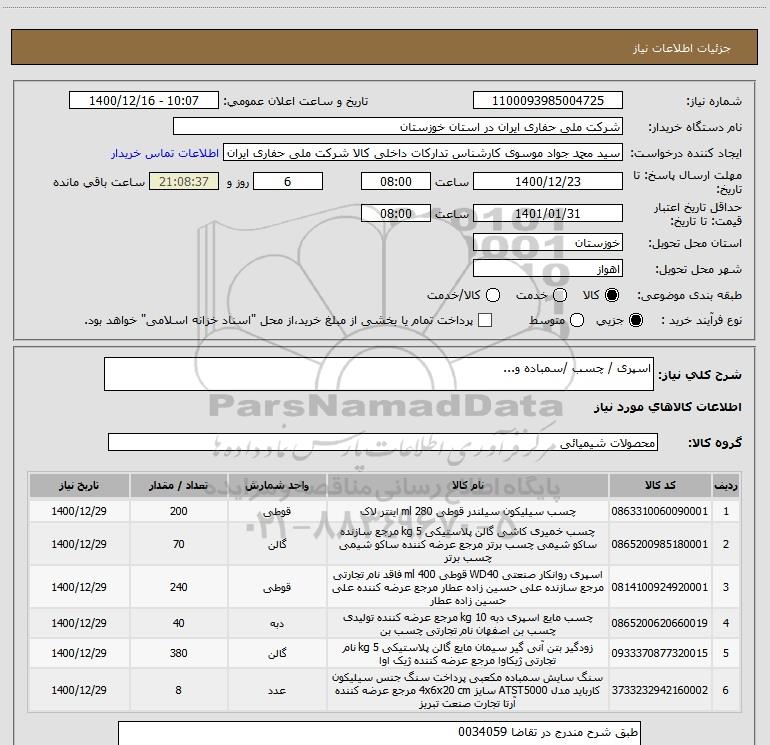Click quantity 70 in row 2

(178, 544)
